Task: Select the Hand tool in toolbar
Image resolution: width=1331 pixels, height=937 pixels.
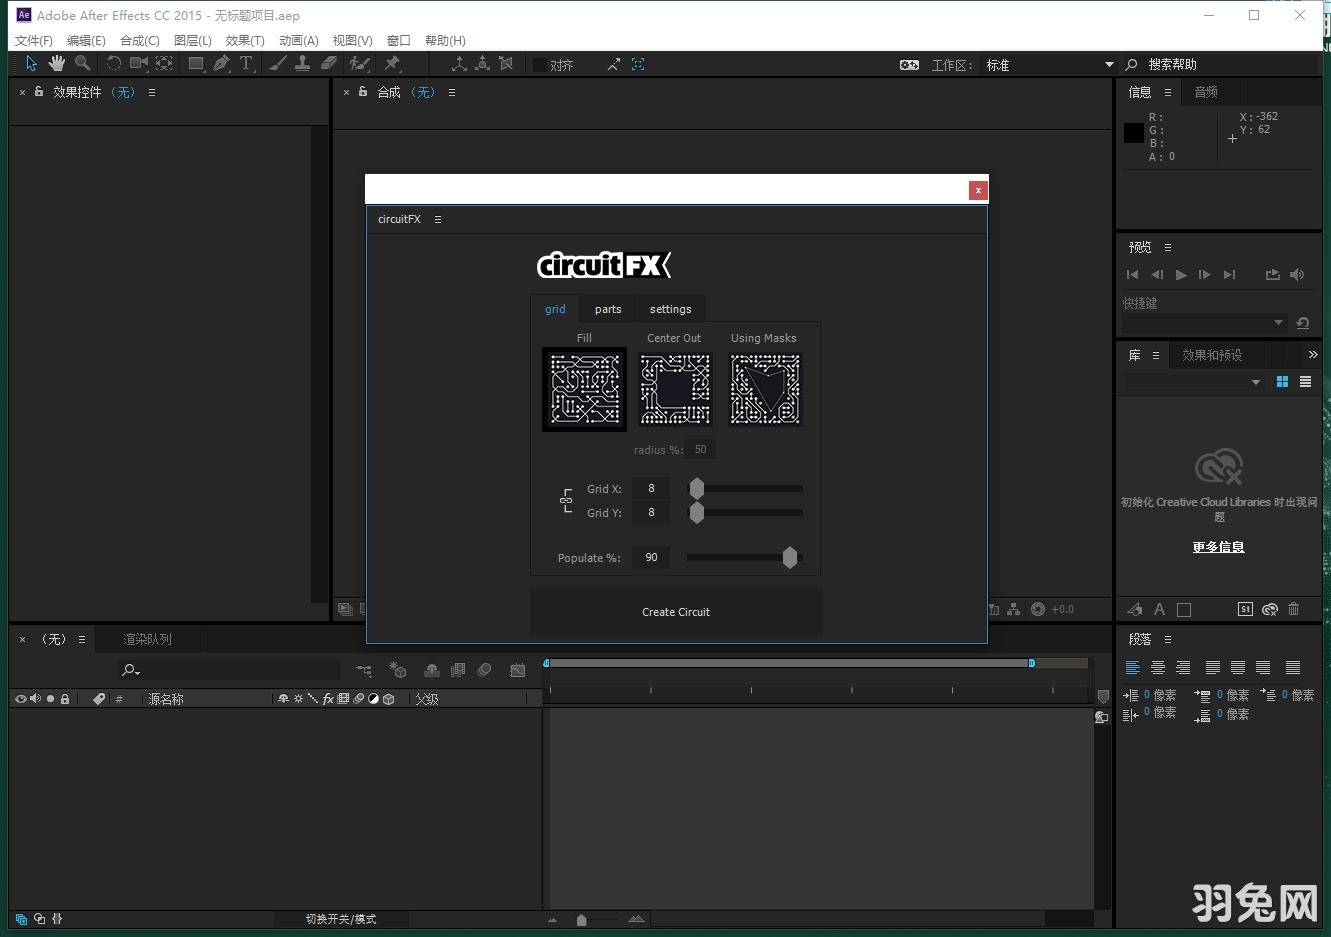Action: [57, 64]
